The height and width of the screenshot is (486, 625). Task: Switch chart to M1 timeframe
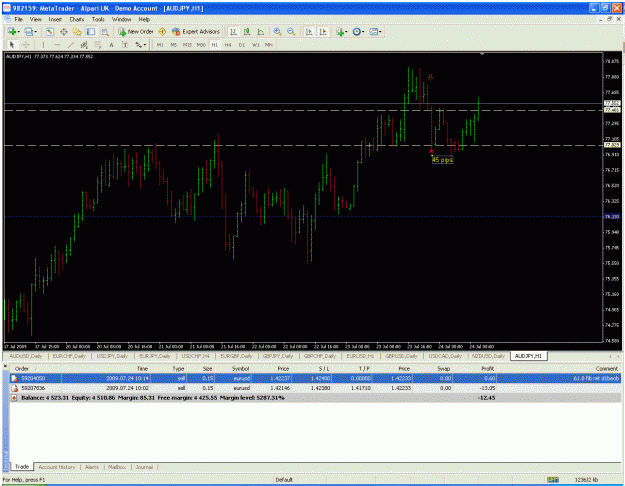click(x=160, y=45)
